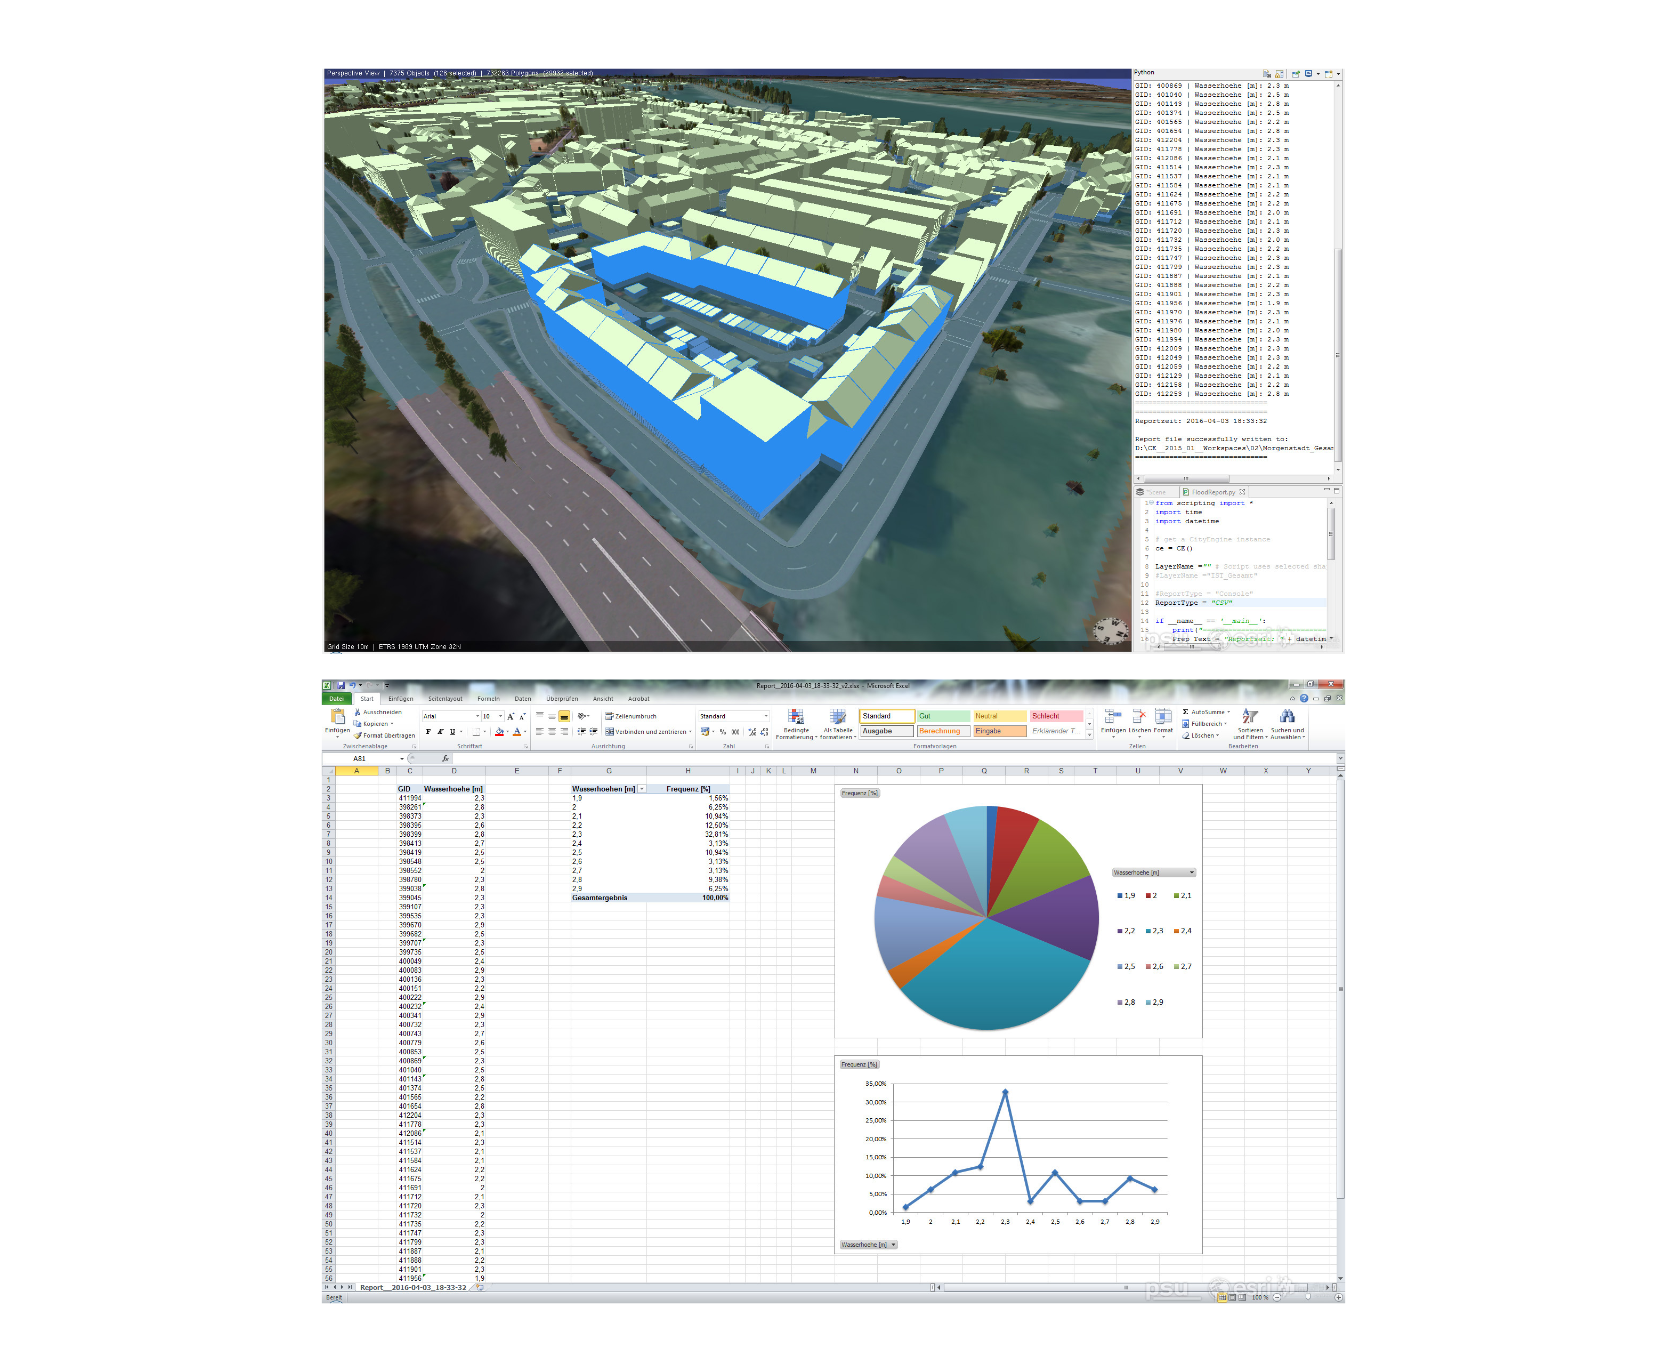The height and width of the screenshot is (1359, 1667).
Task: Switch to the Einfügen ribbon tab
Action: 401,699
